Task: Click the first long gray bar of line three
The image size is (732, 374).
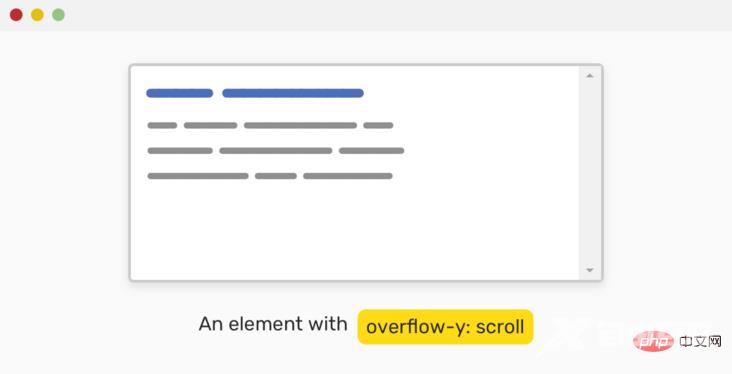Action: [198, 176]
